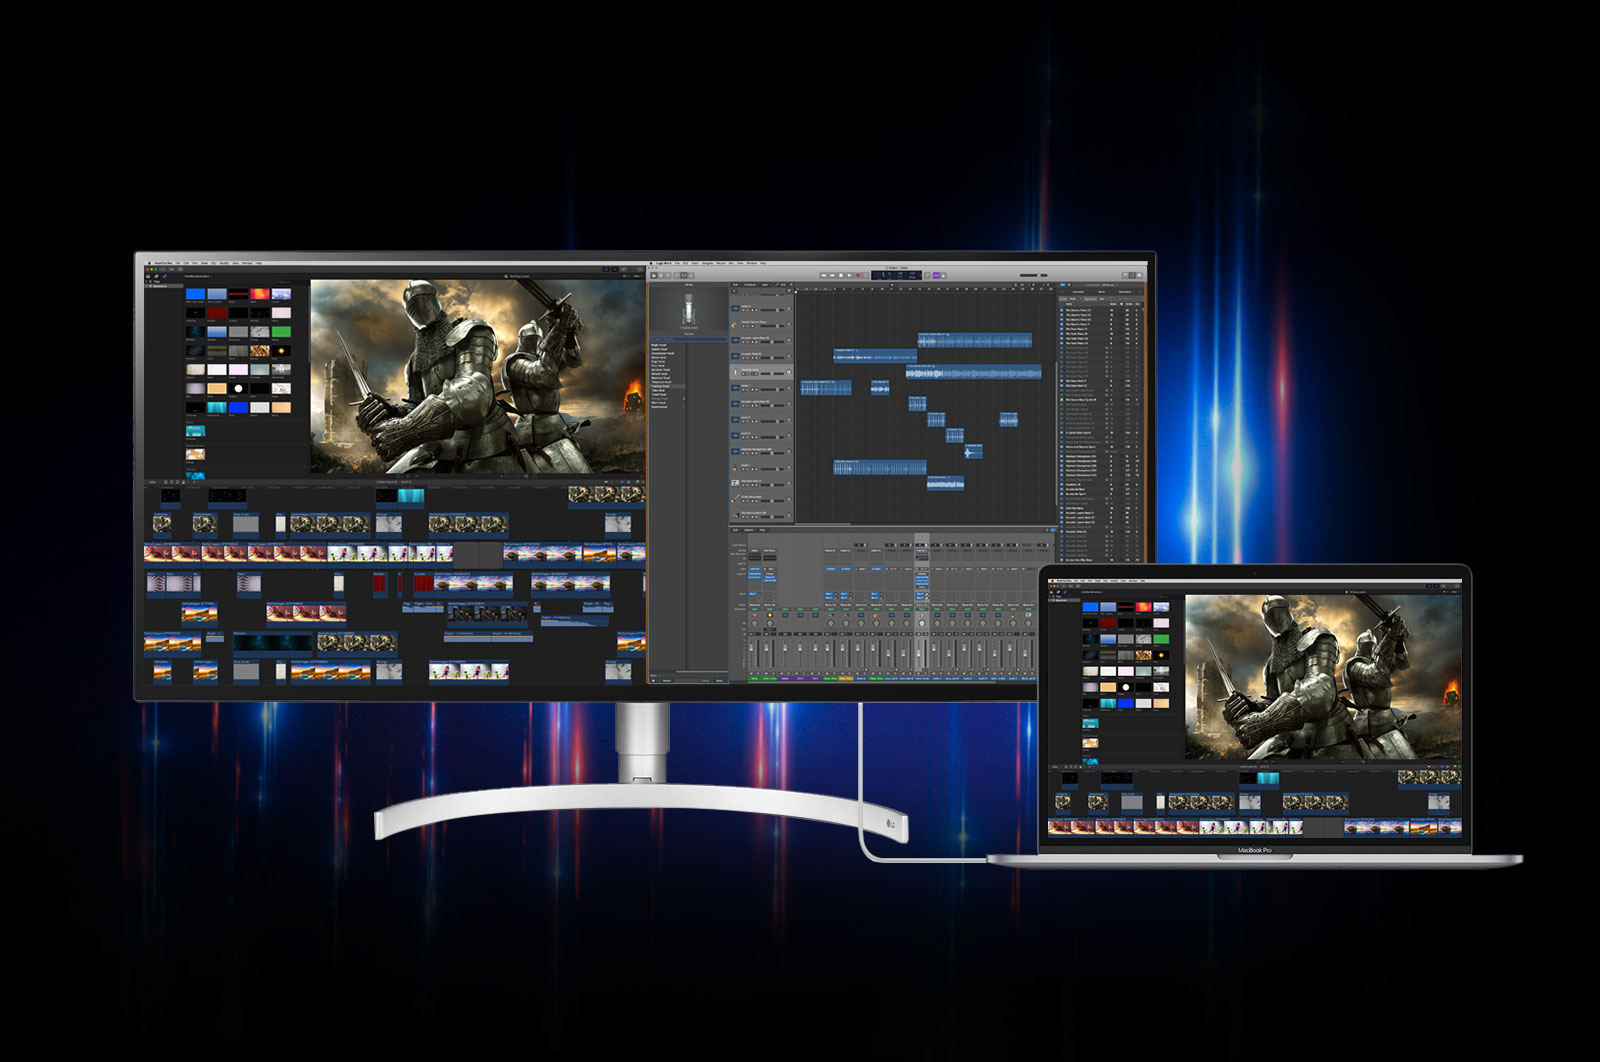The image size is (1600, 1062).
Task: Open the Navigate menu in Logic Pro
Action: [707, 263]
